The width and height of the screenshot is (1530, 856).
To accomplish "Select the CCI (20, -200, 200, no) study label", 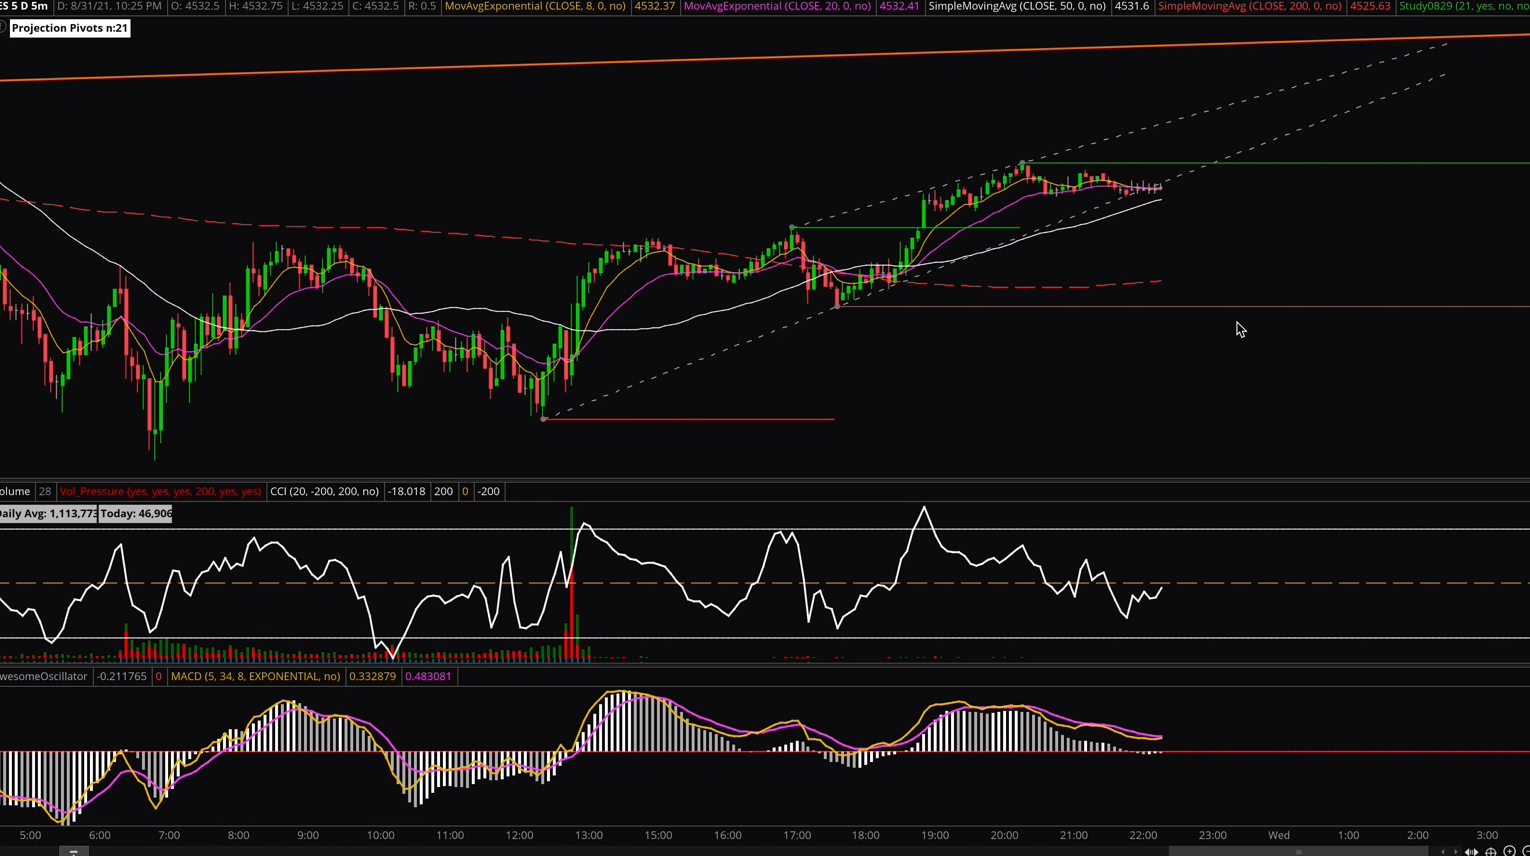I will (325, 491).
